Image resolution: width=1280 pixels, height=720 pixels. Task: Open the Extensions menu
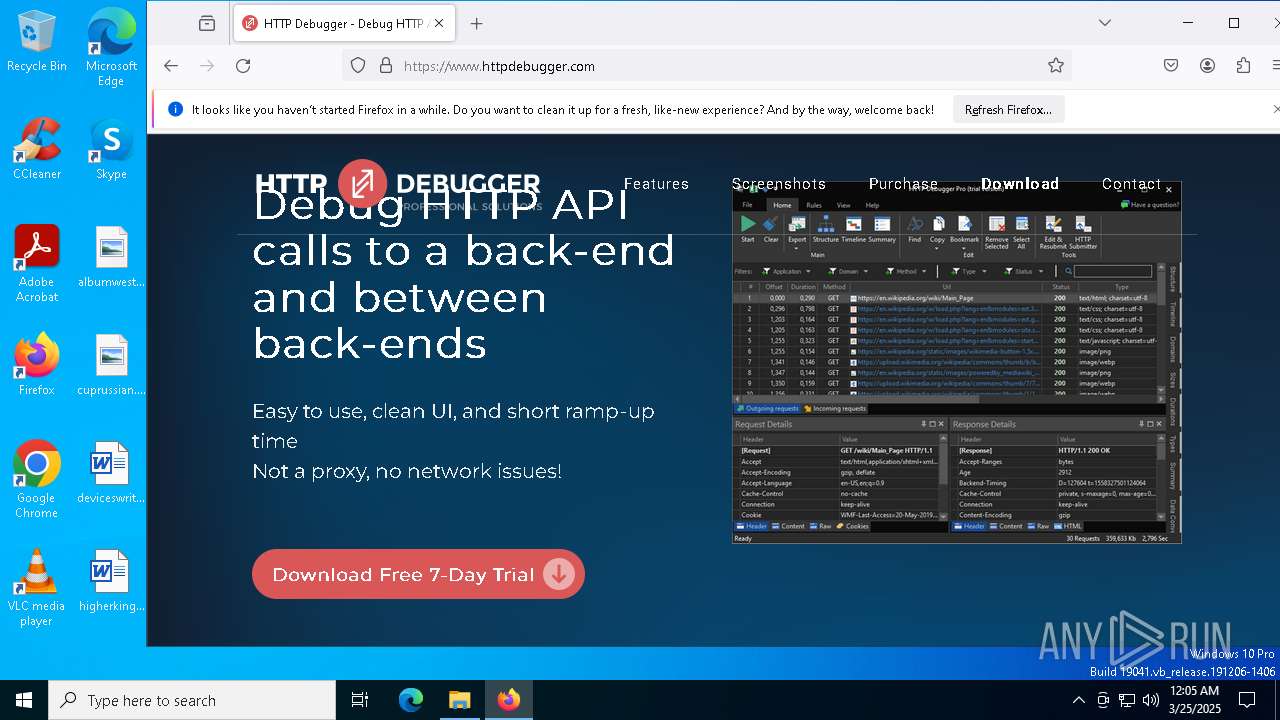tap(1243, 66)
